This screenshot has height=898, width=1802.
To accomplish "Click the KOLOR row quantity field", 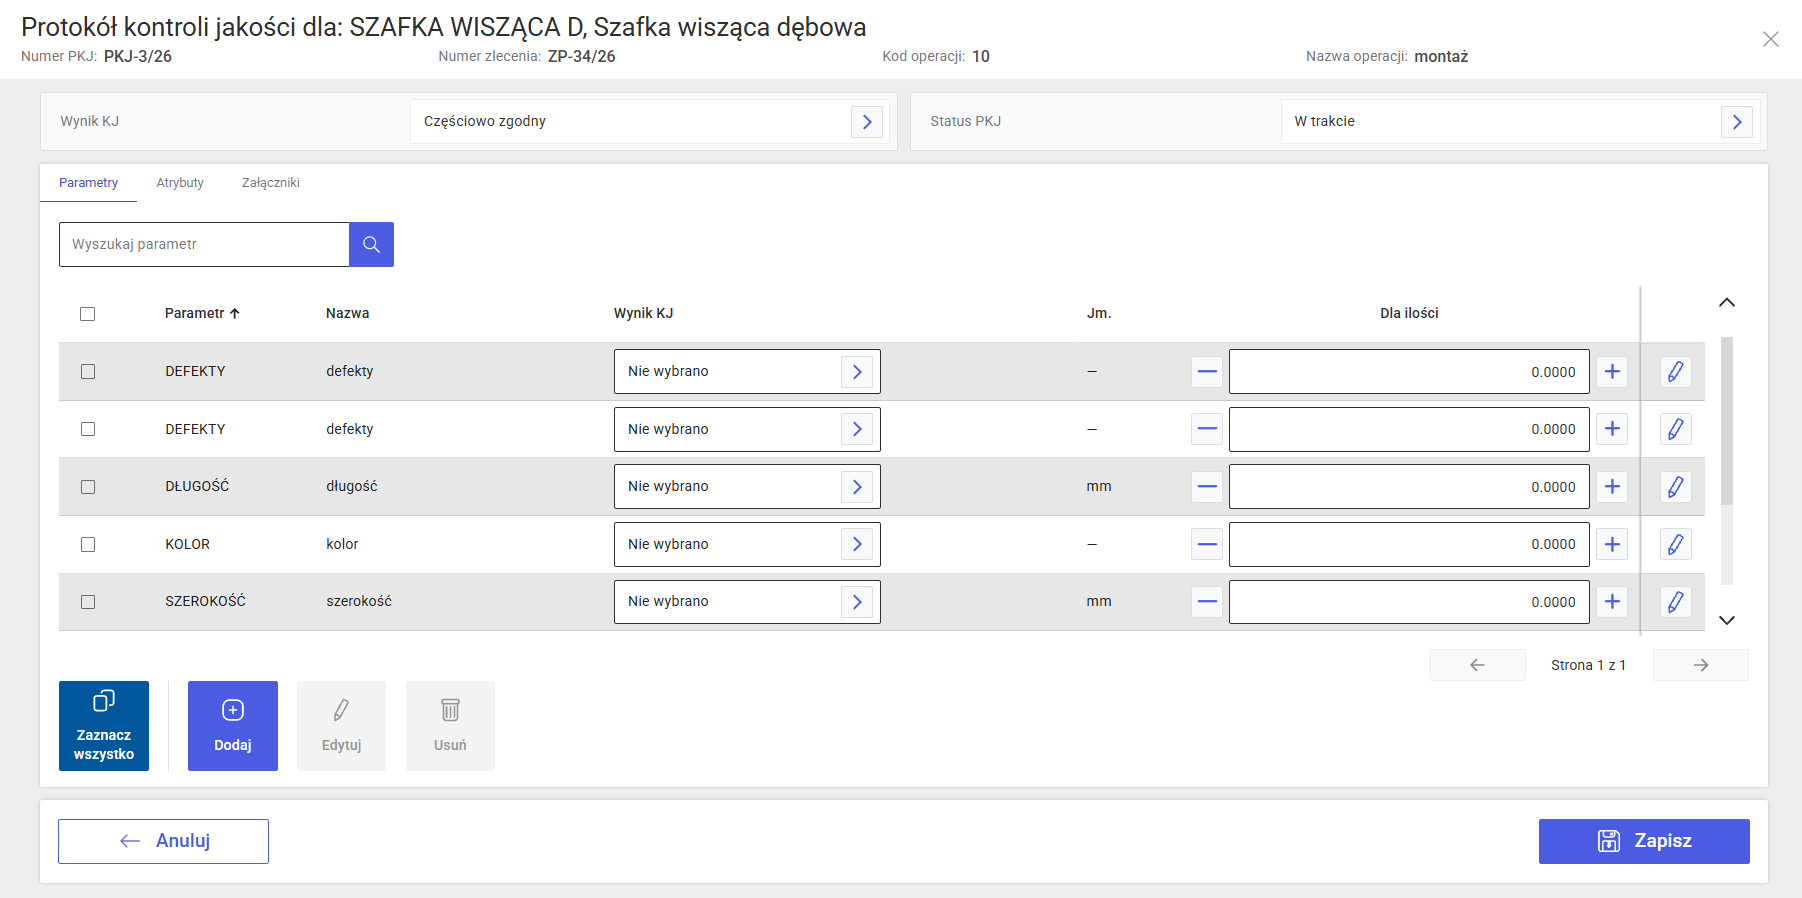I will [x=1409, y=544].
